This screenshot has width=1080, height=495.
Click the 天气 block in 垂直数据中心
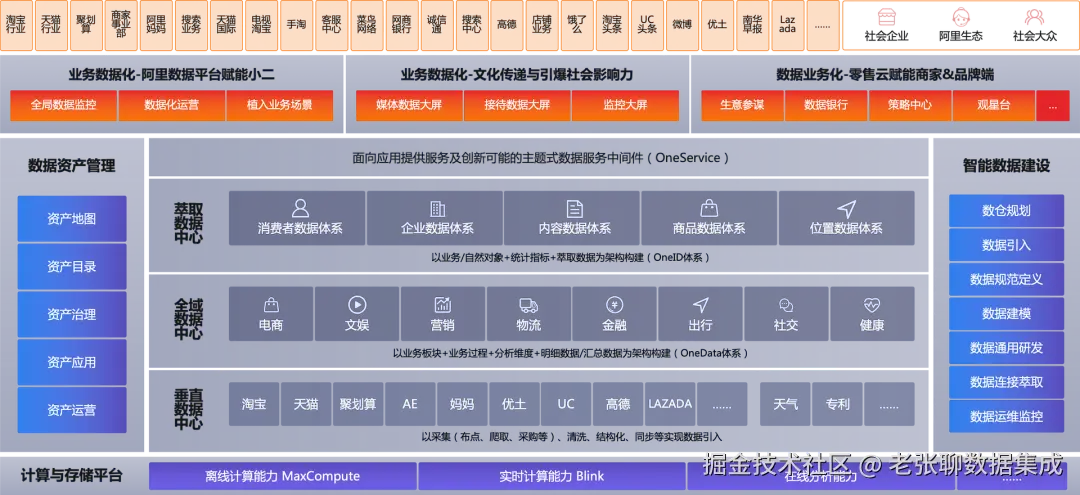tap(785, 404)
